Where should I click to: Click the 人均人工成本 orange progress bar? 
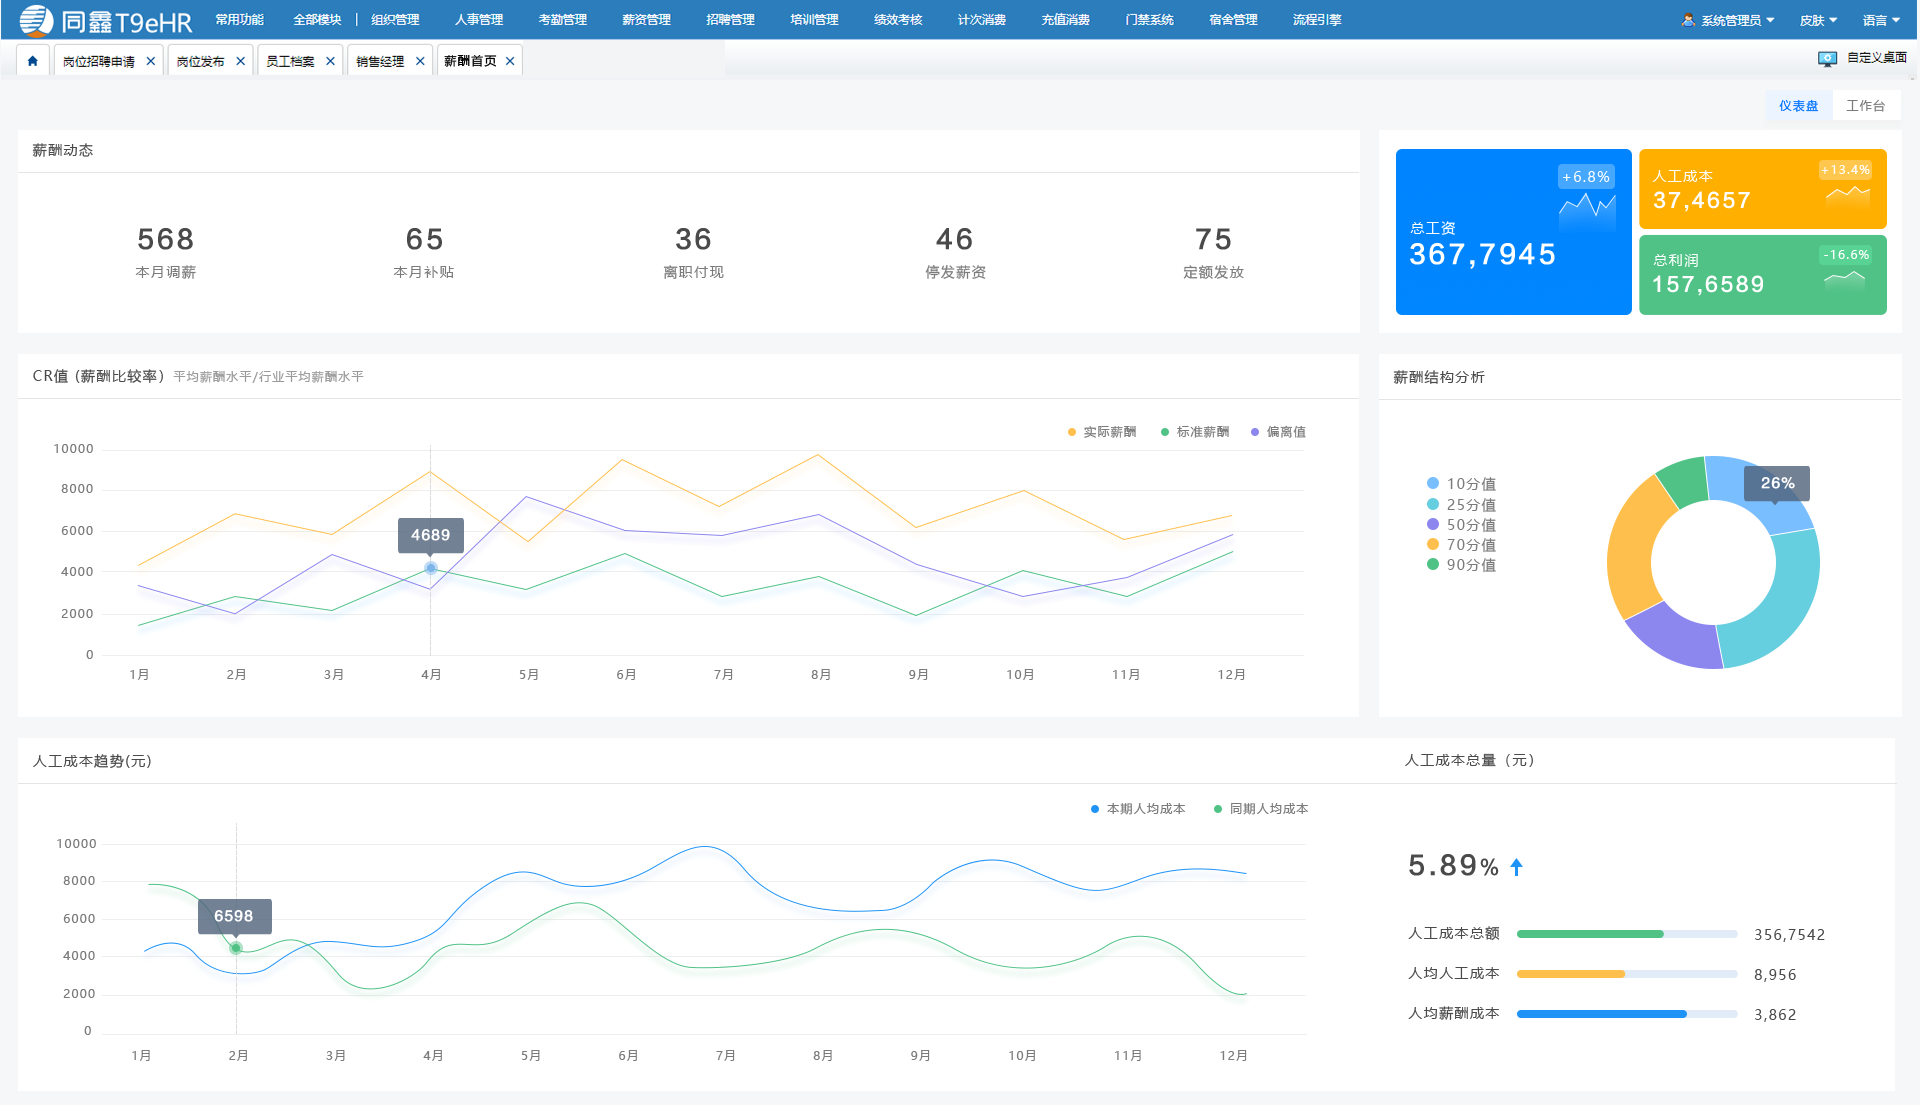1627,974
